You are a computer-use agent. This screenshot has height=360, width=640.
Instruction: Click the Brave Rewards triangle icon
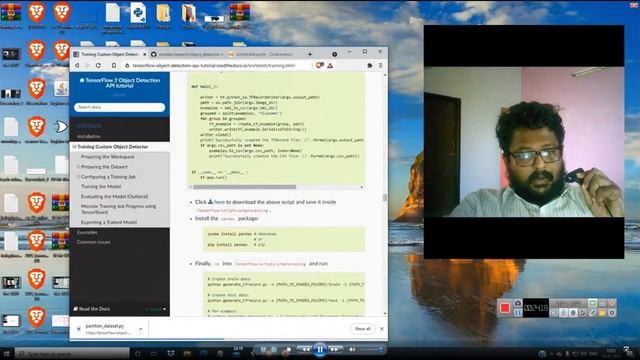(x=330, y=65)
